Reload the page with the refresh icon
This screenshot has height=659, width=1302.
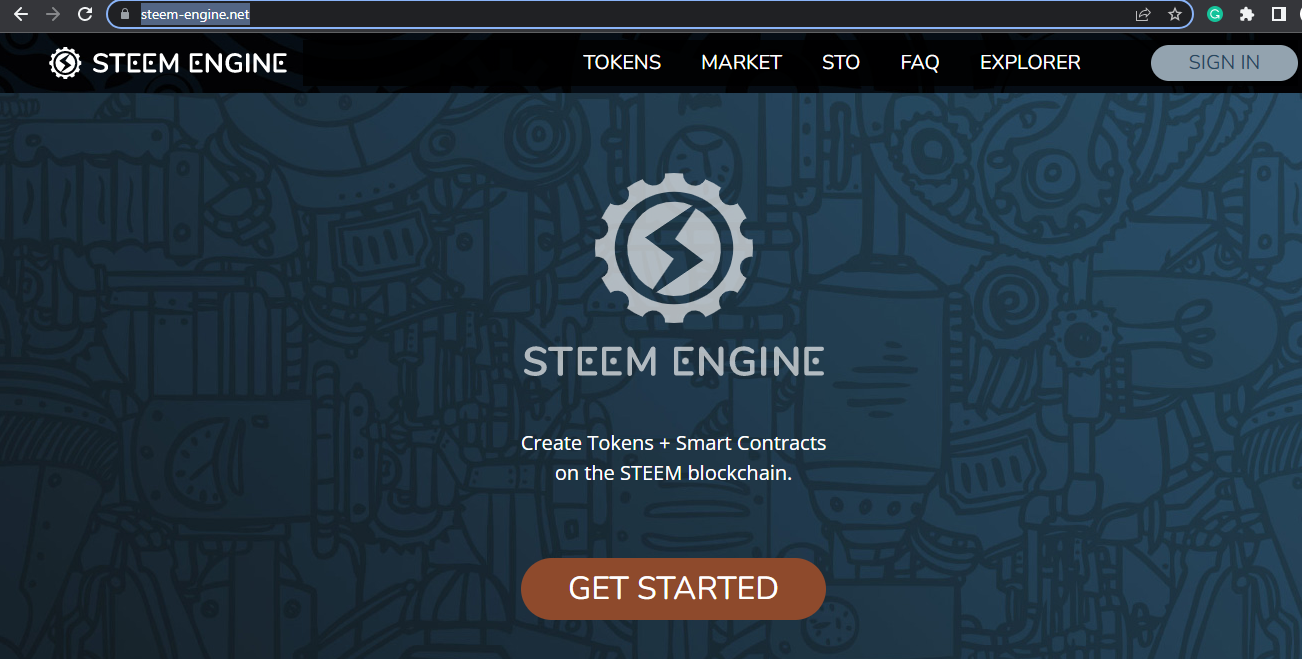(x=86, y=14)
